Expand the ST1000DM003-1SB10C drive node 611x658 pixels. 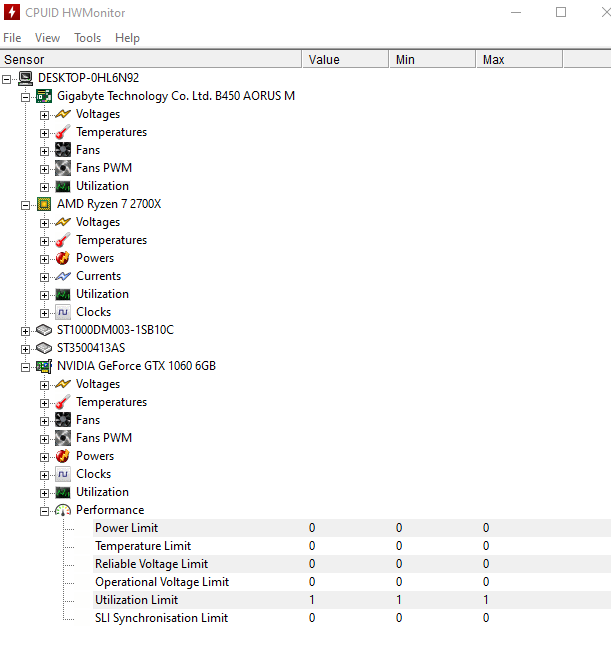26,331
